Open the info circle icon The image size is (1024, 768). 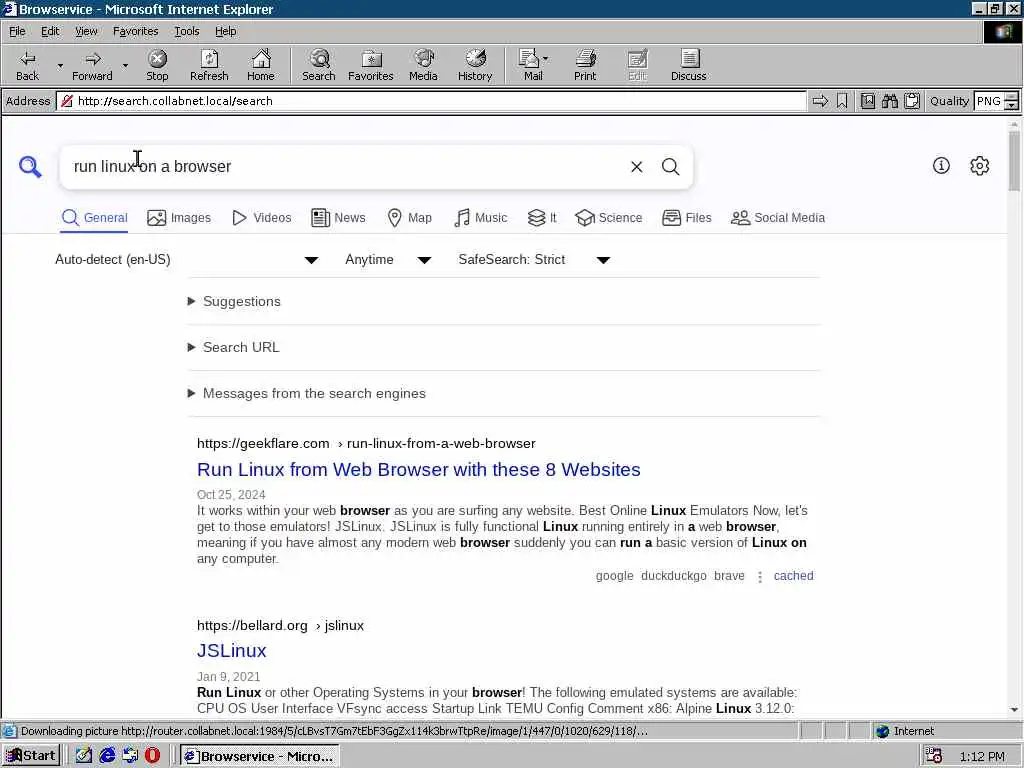pyautogui.click(x=940, y=166)
